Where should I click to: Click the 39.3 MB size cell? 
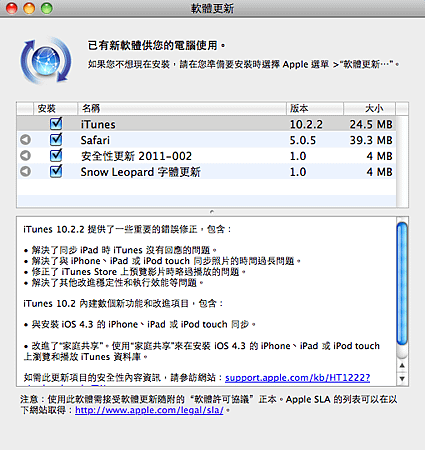point(371,140)
